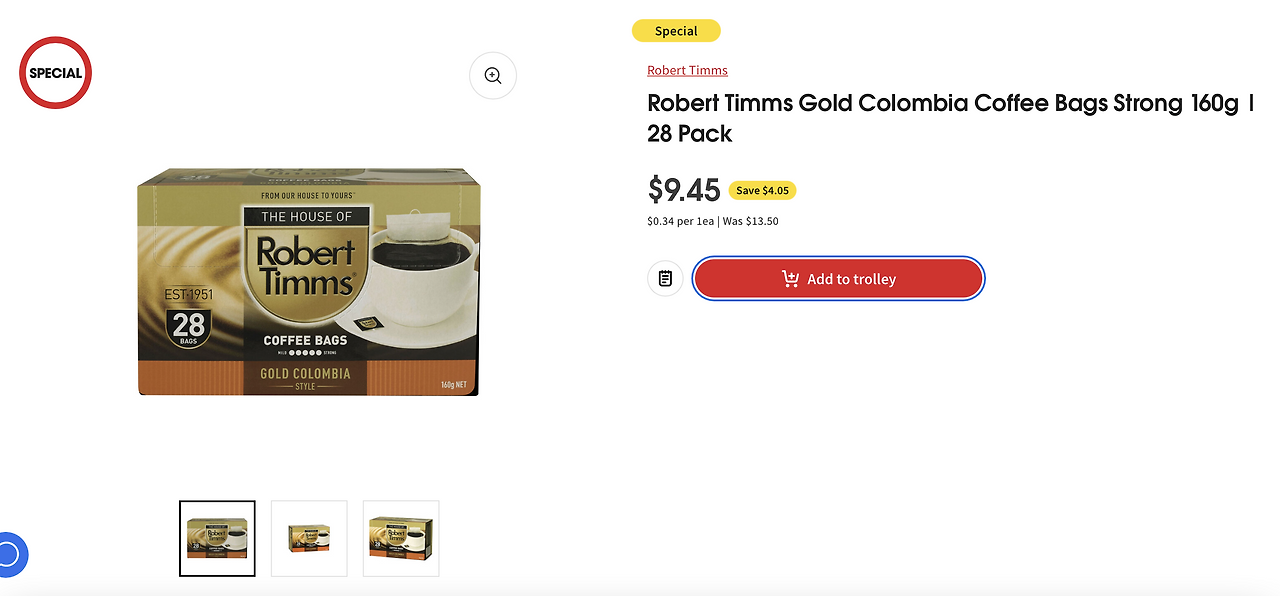Click the yellow Special tag above brand name
The width and height of the screenshot is (1280, 596).
click(x=676, y=31)
